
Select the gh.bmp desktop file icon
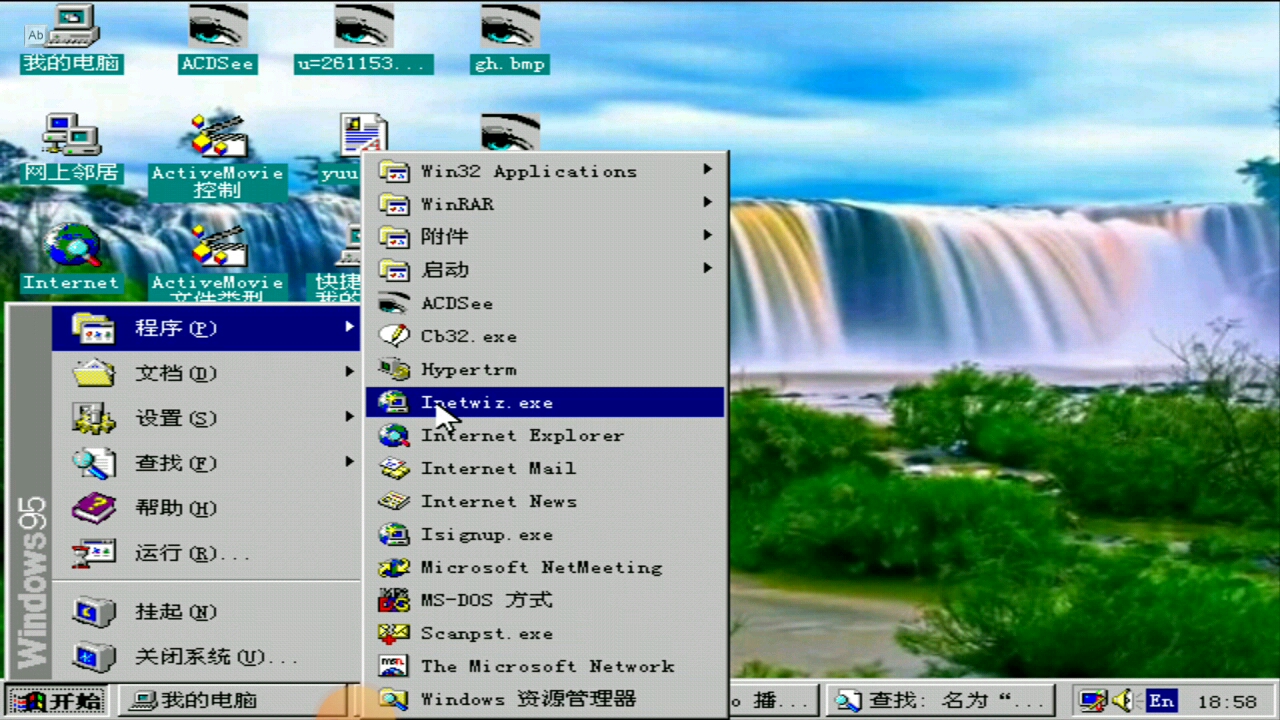point(510,38)
